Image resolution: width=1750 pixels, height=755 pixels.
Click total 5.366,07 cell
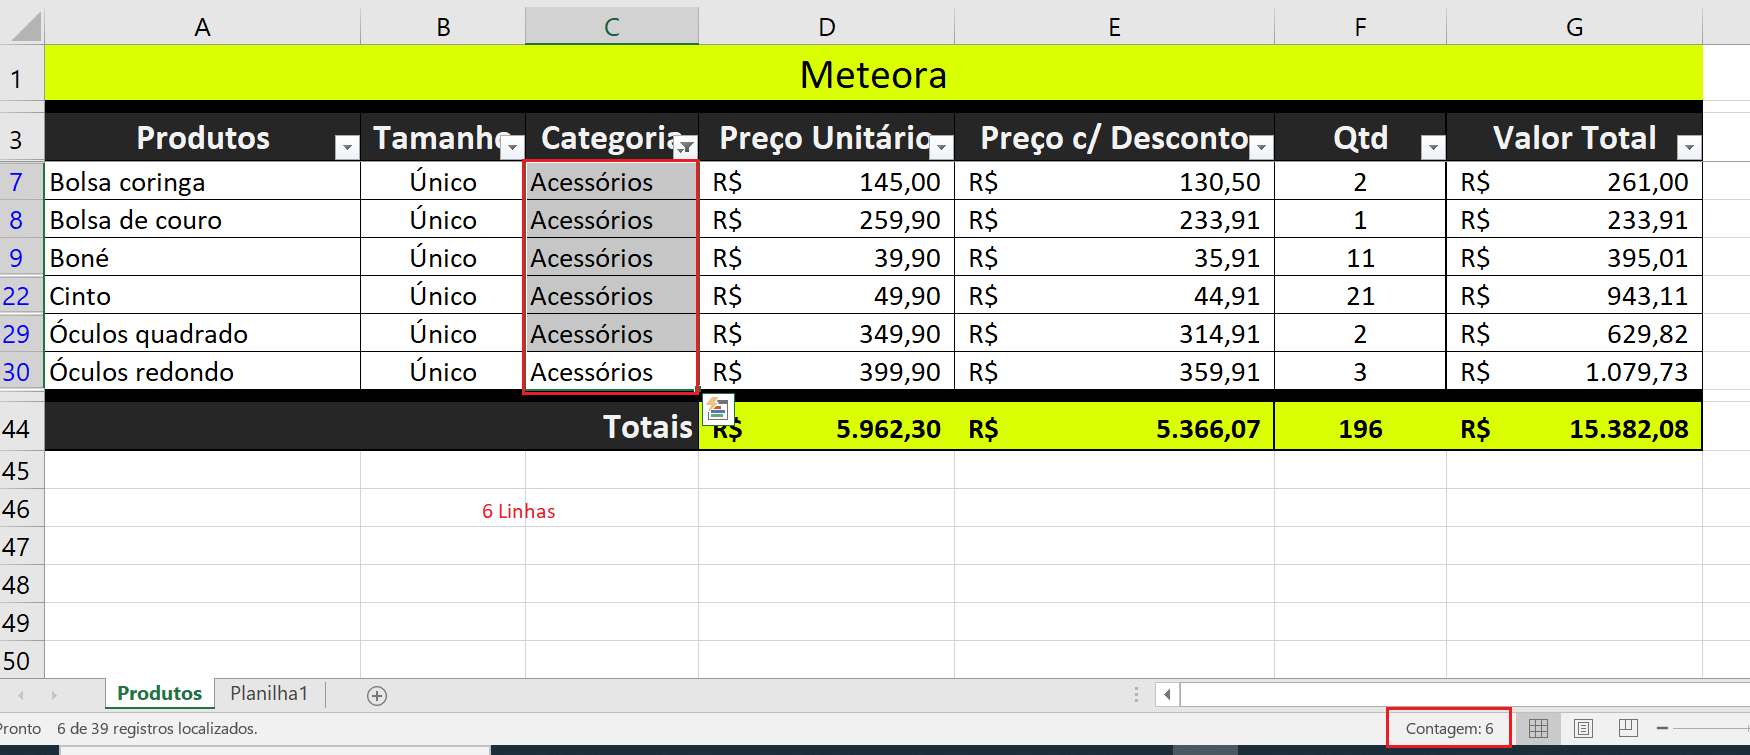pyautogui.click(x=1114, y=429)
